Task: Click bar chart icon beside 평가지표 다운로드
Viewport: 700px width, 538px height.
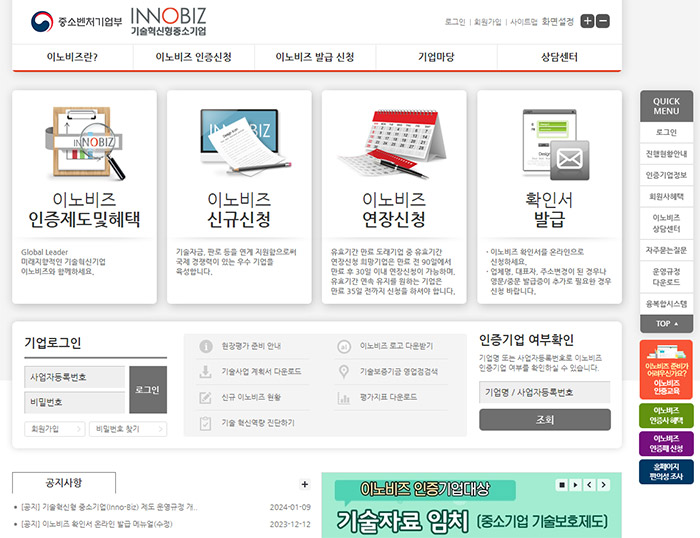Action: [344, 397]
